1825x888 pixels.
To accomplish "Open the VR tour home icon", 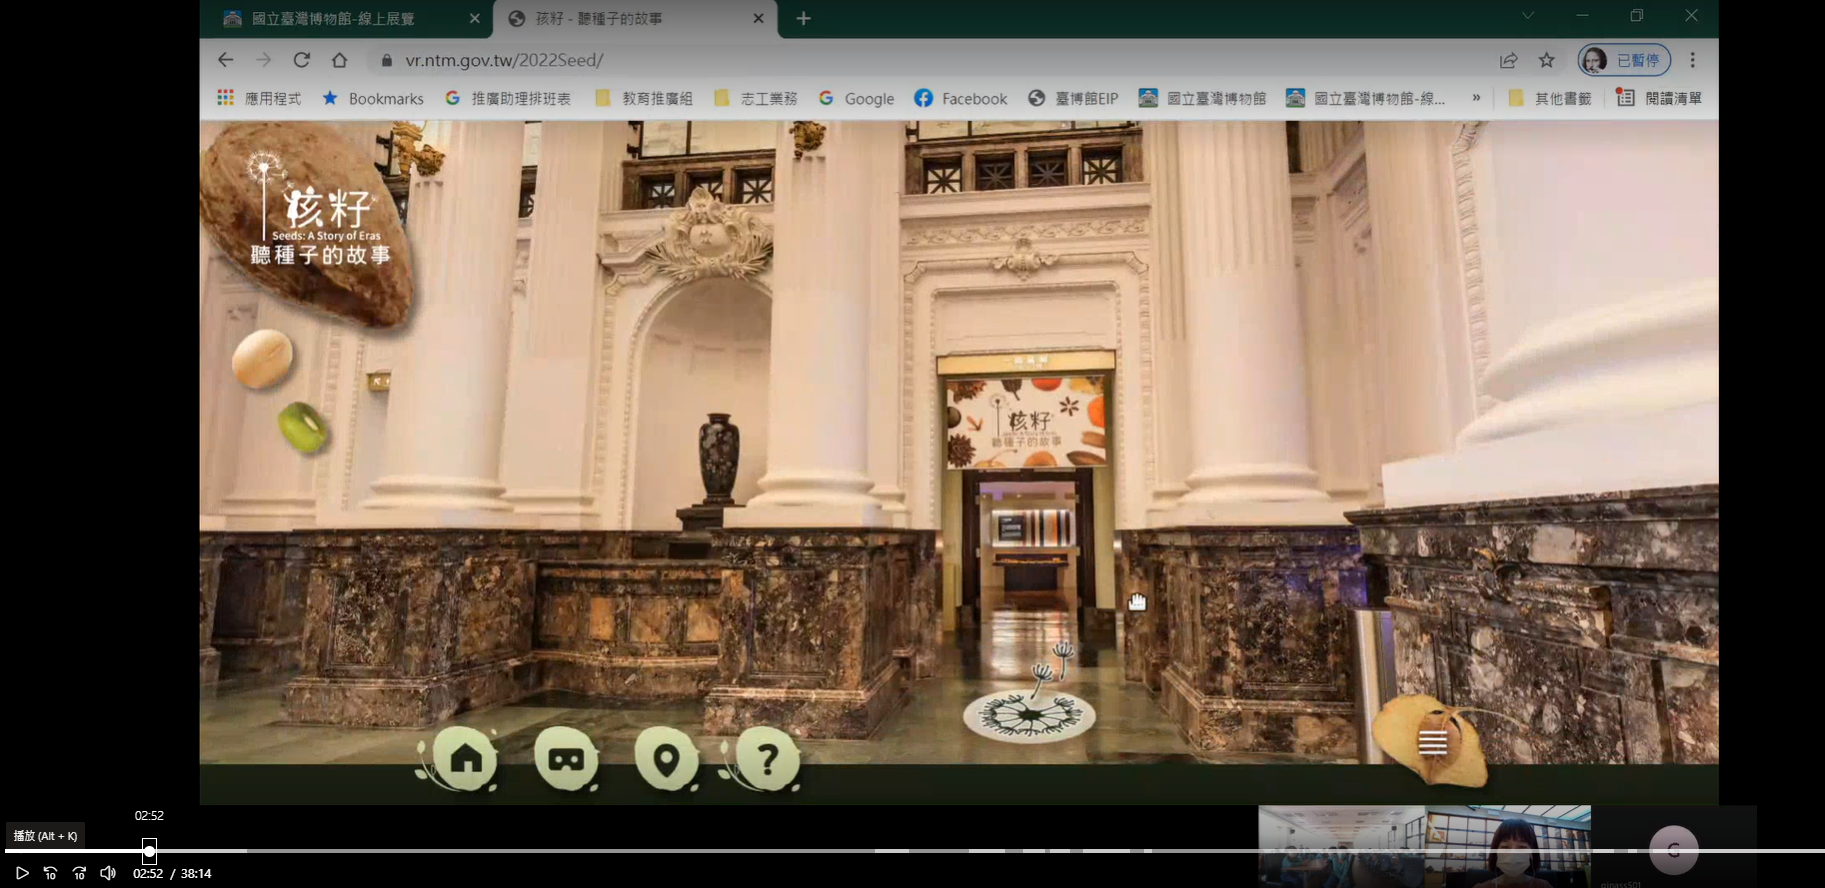I will (465, 760).
